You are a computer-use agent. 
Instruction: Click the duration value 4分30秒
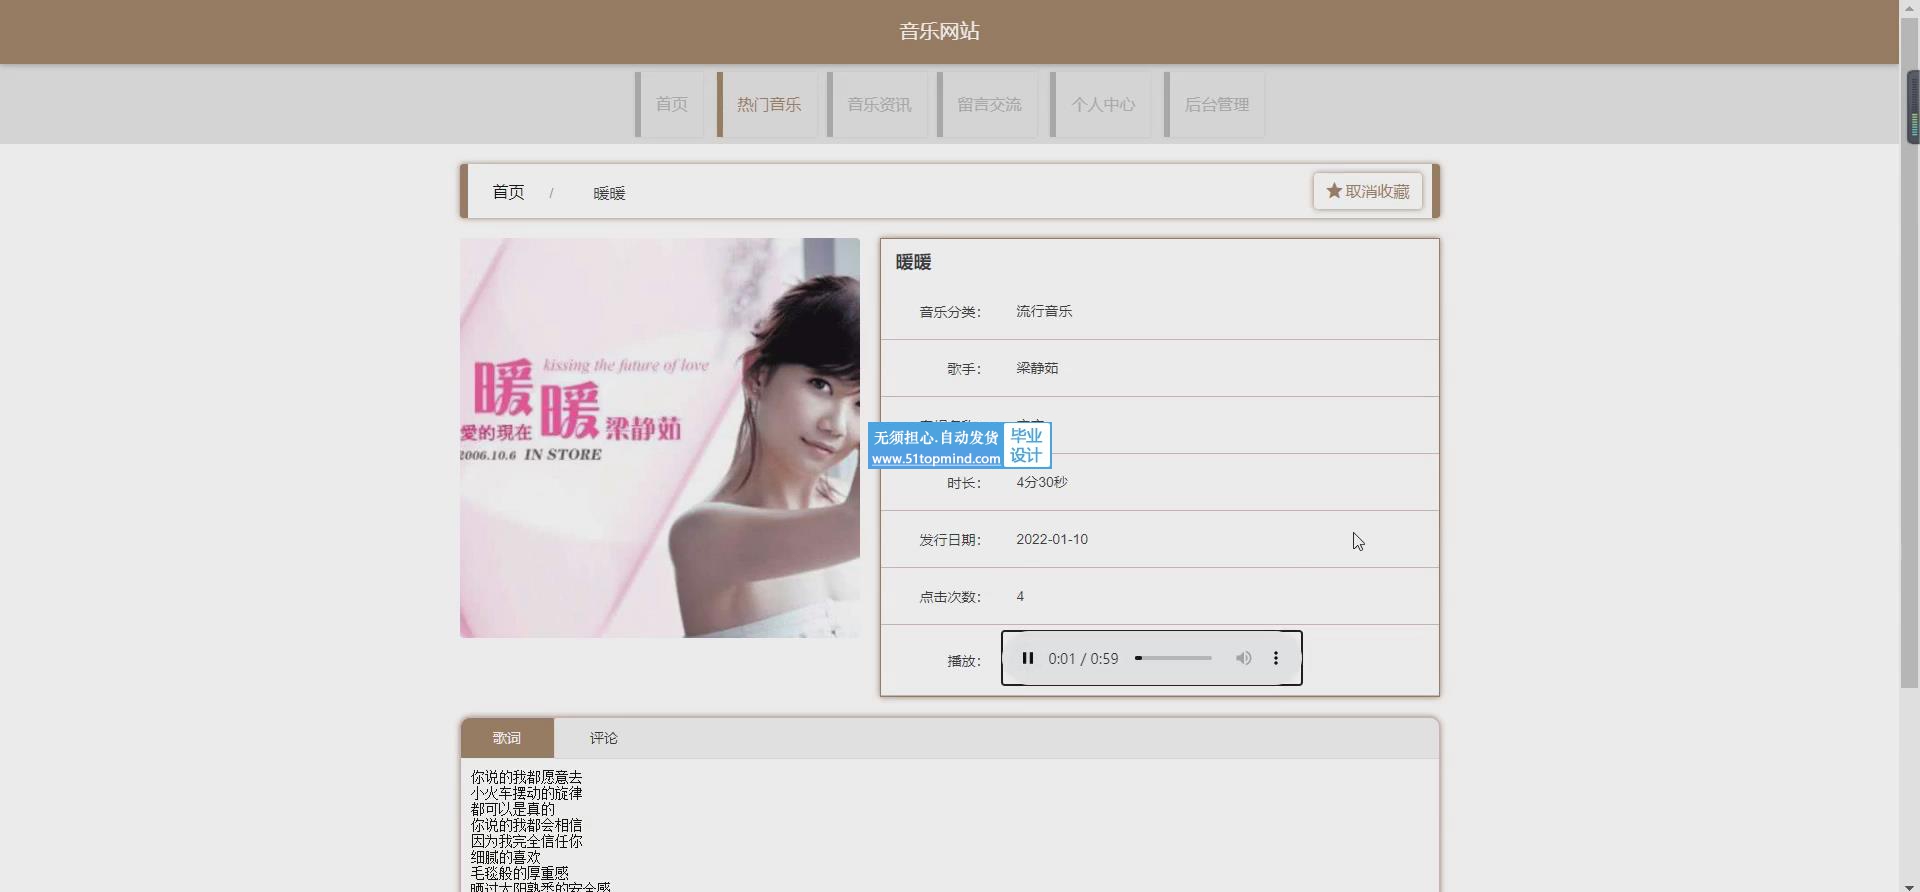point(1042,482)
